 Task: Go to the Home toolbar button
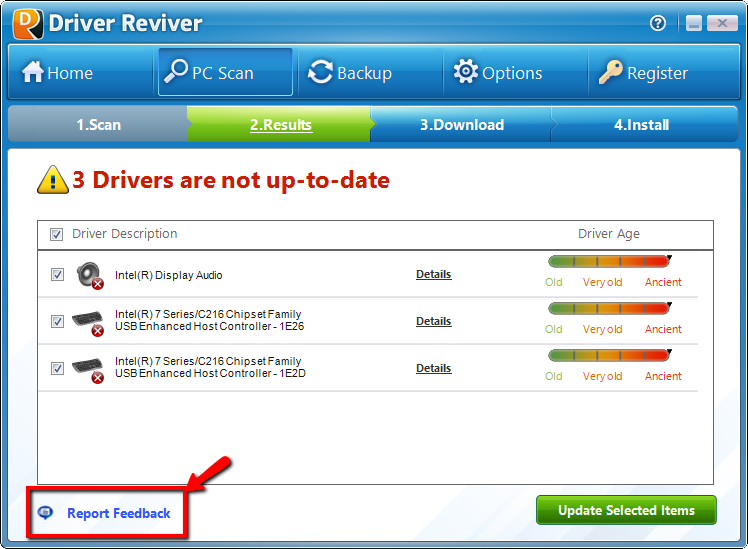click(58, 73)
